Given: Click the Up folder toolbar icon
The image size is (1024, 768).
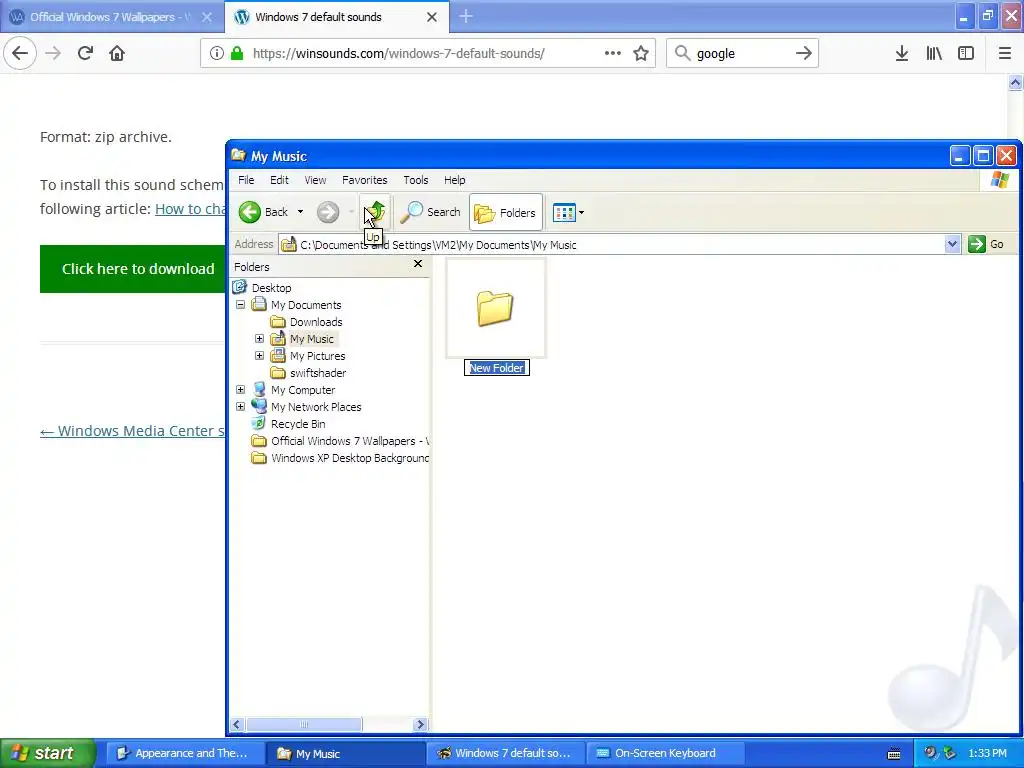Looking at the screenshot, I should pos(375,212).
